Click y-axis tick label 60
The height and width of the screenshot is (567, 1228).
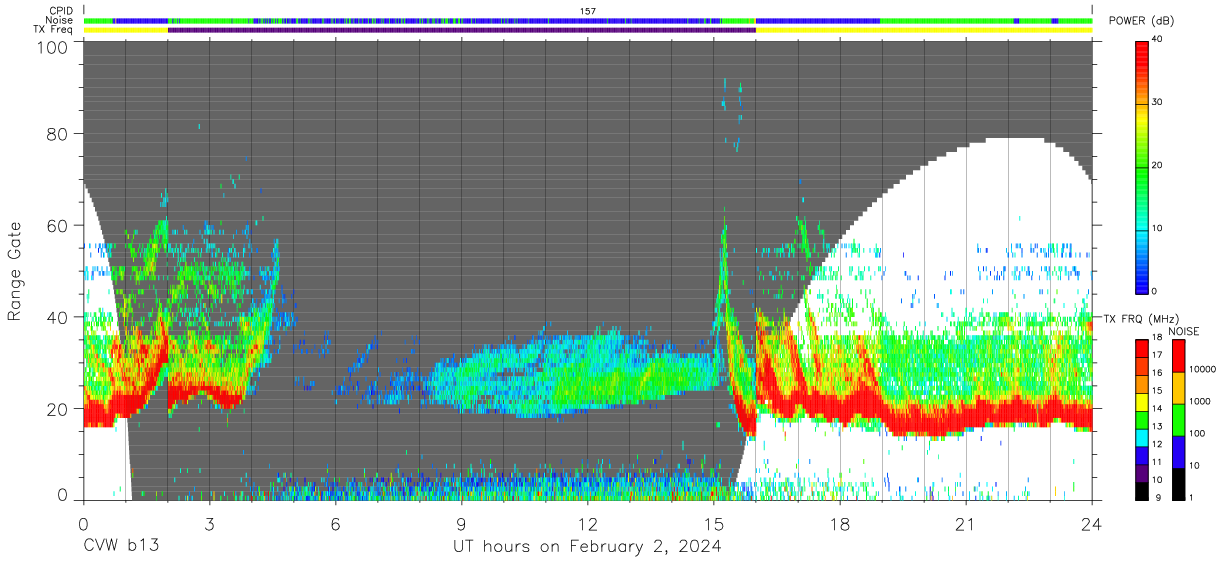pyautogui.click(x=58, y=225)
